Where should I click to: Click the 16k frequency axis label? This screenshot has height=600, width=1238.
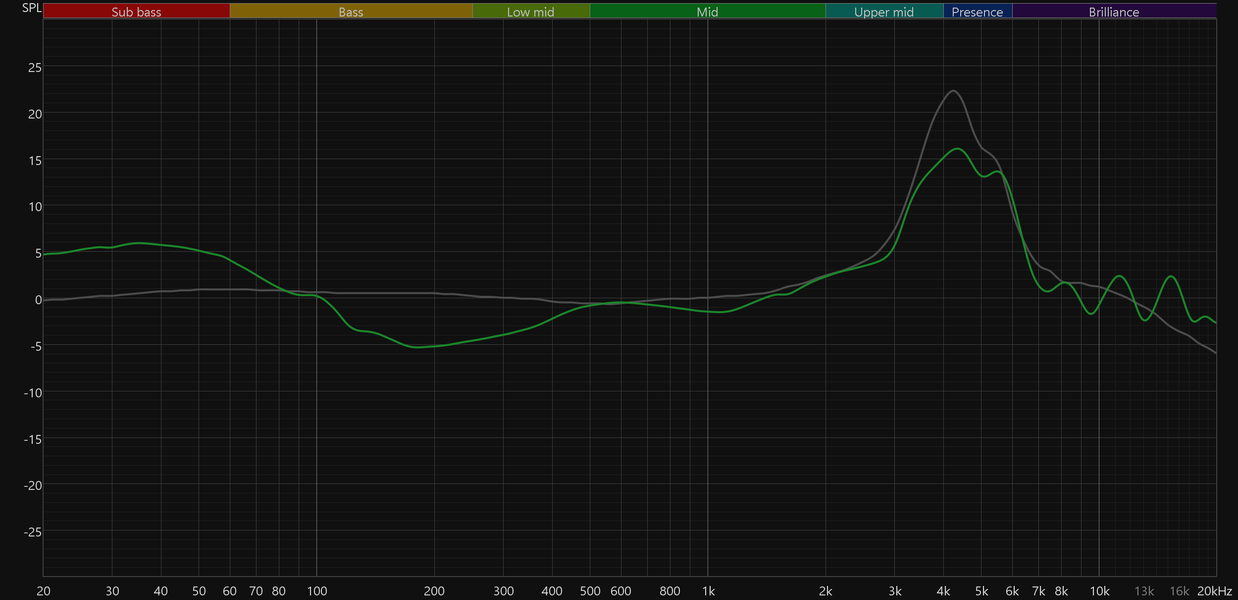1180,591
